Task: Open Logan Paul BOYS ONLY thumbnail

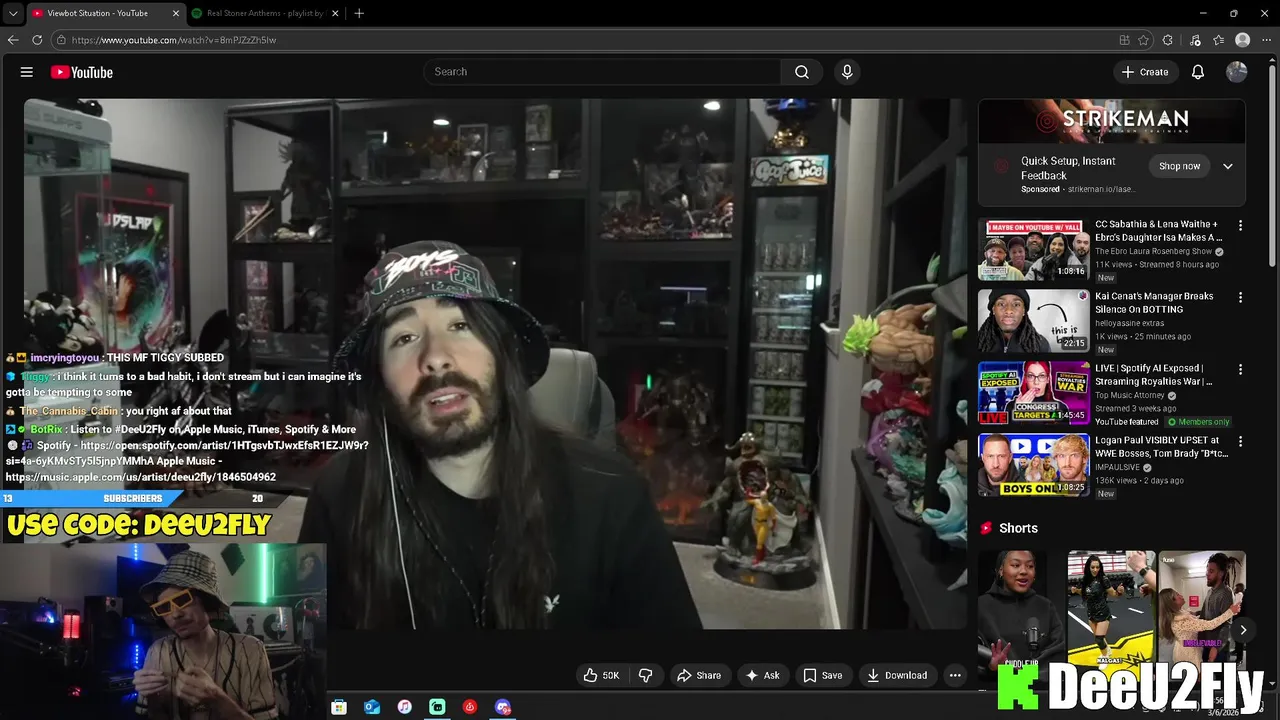Action: tap(1034, 466)
